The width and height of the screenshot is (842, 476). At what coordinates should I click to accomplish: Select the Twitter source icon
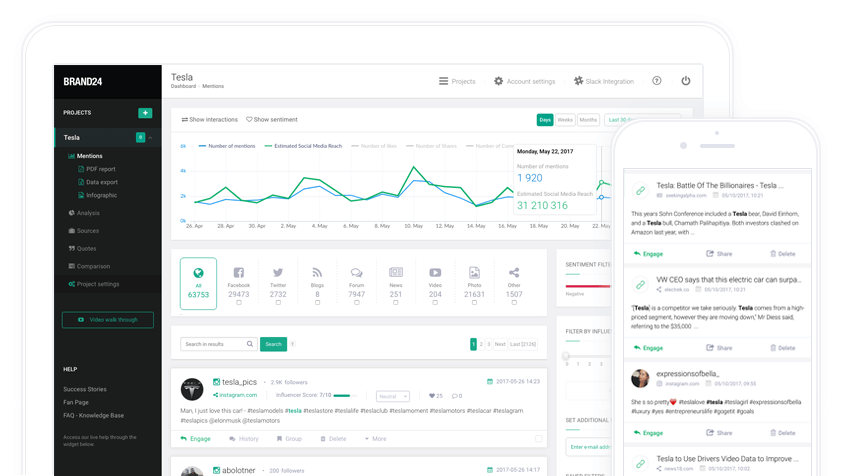click(x=278, y=273)
